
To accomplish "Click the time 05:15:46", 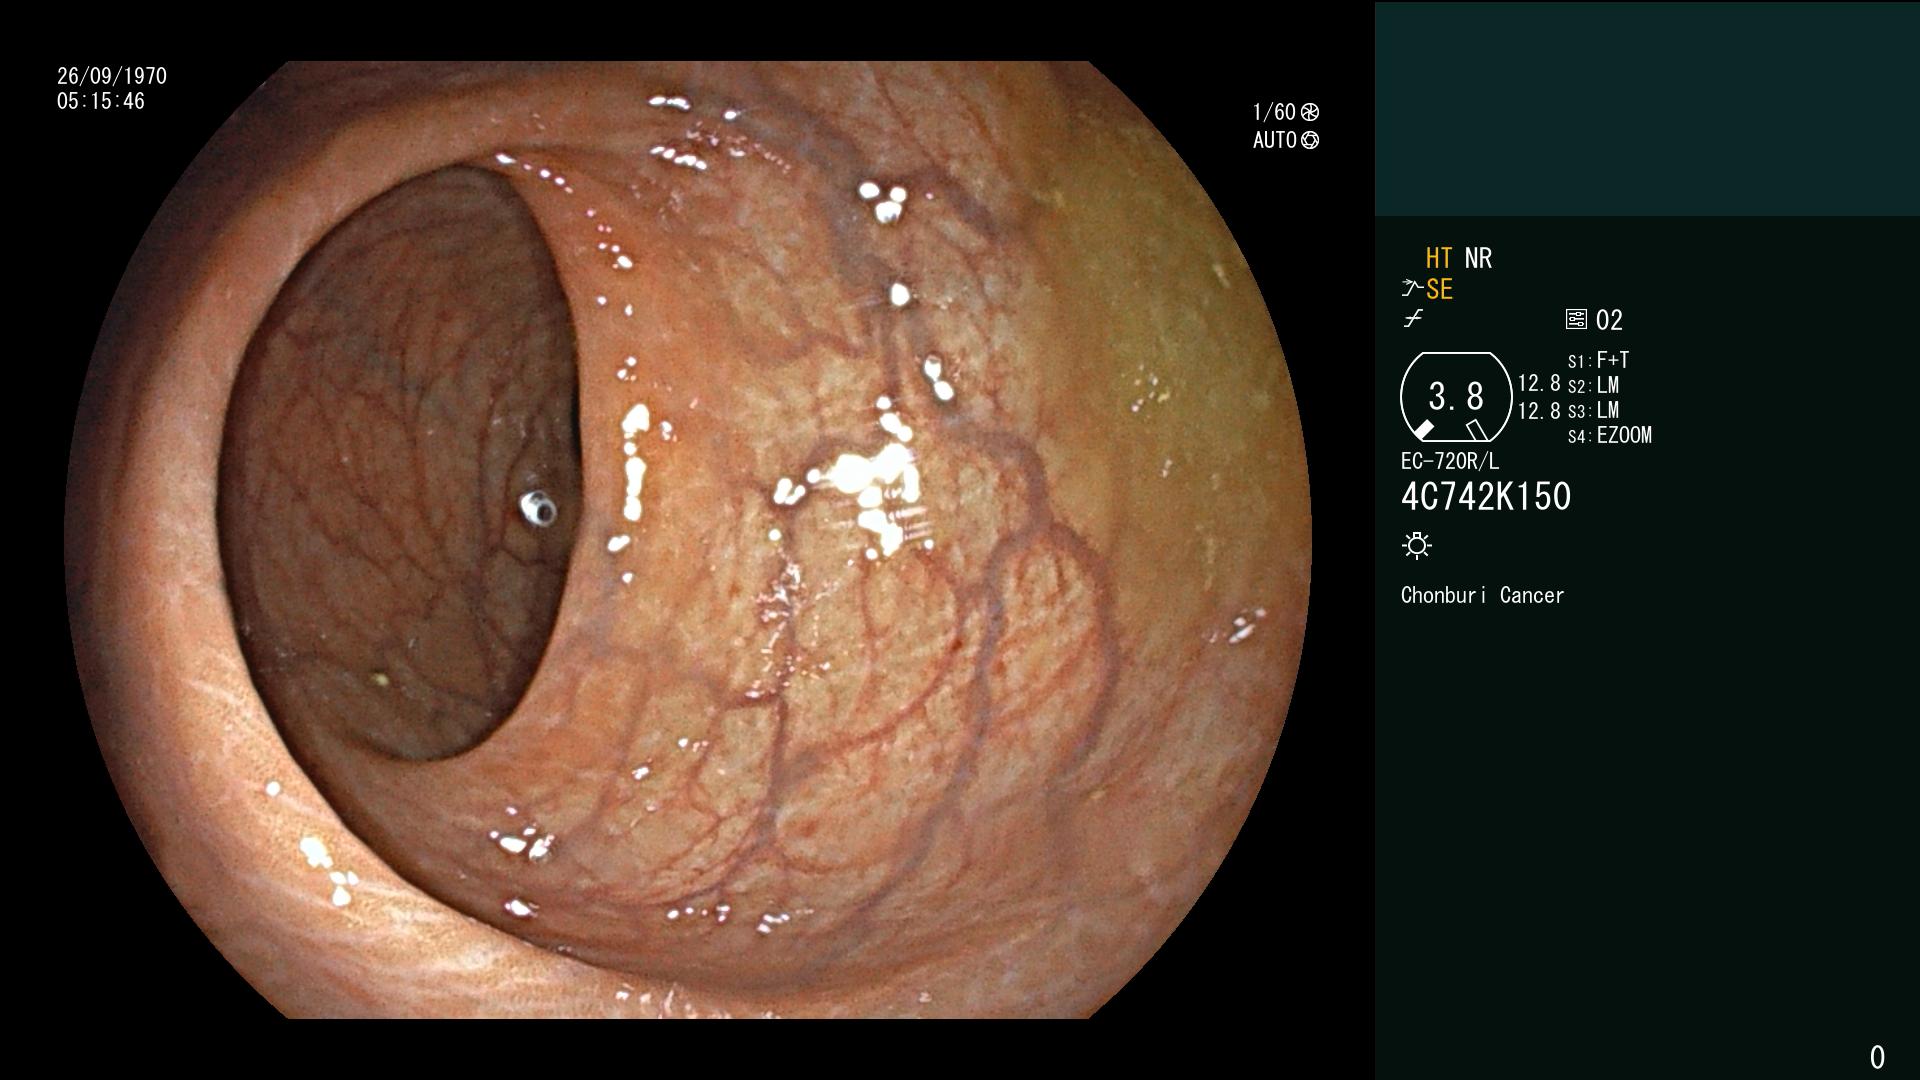I will [x=101, y=101].
